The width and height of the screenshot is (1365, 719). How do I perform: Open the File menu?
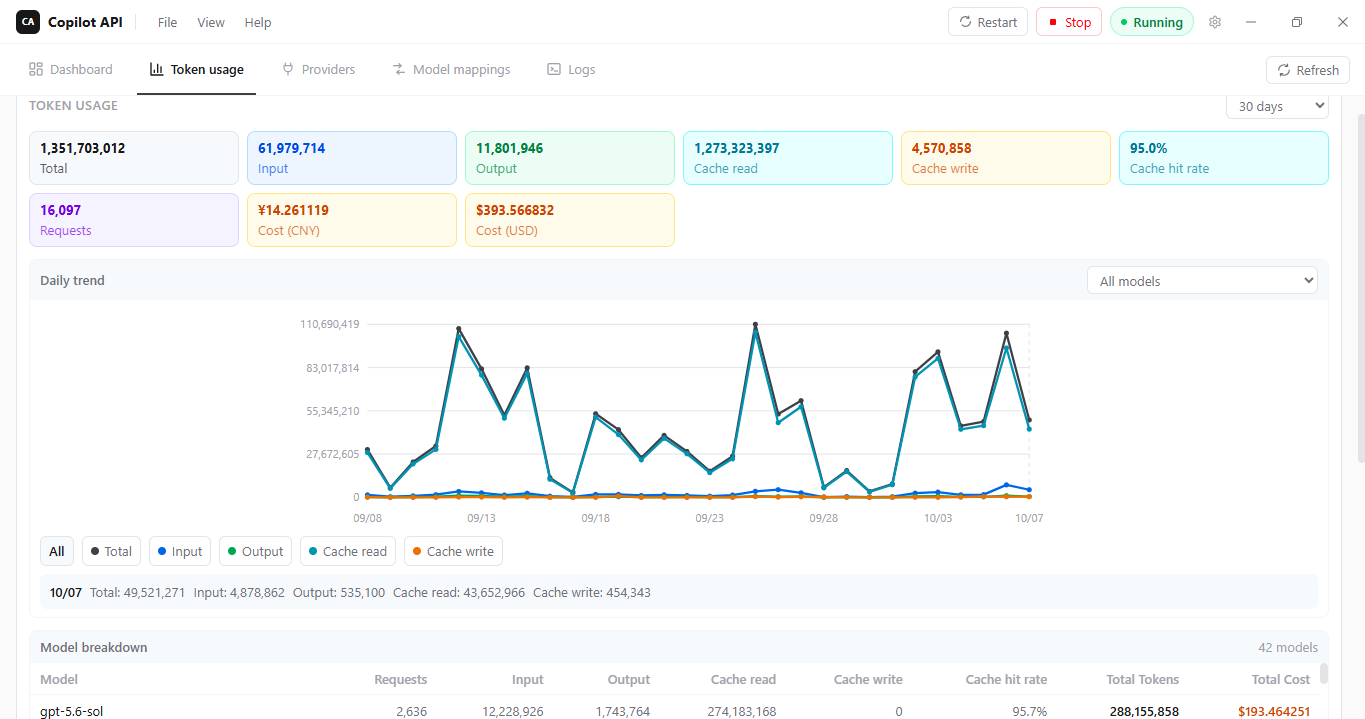pos(168,22)
